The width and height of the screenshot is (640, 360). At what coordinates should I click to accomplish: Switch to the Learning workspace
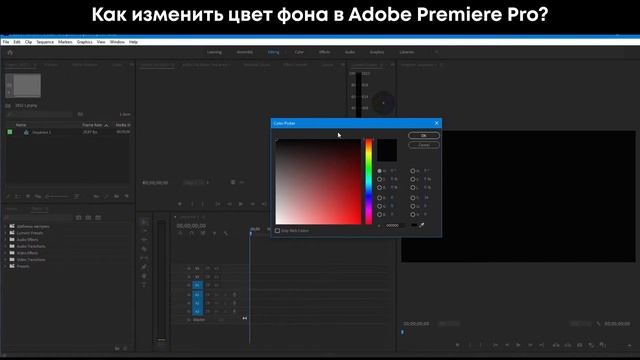[214, 52]
